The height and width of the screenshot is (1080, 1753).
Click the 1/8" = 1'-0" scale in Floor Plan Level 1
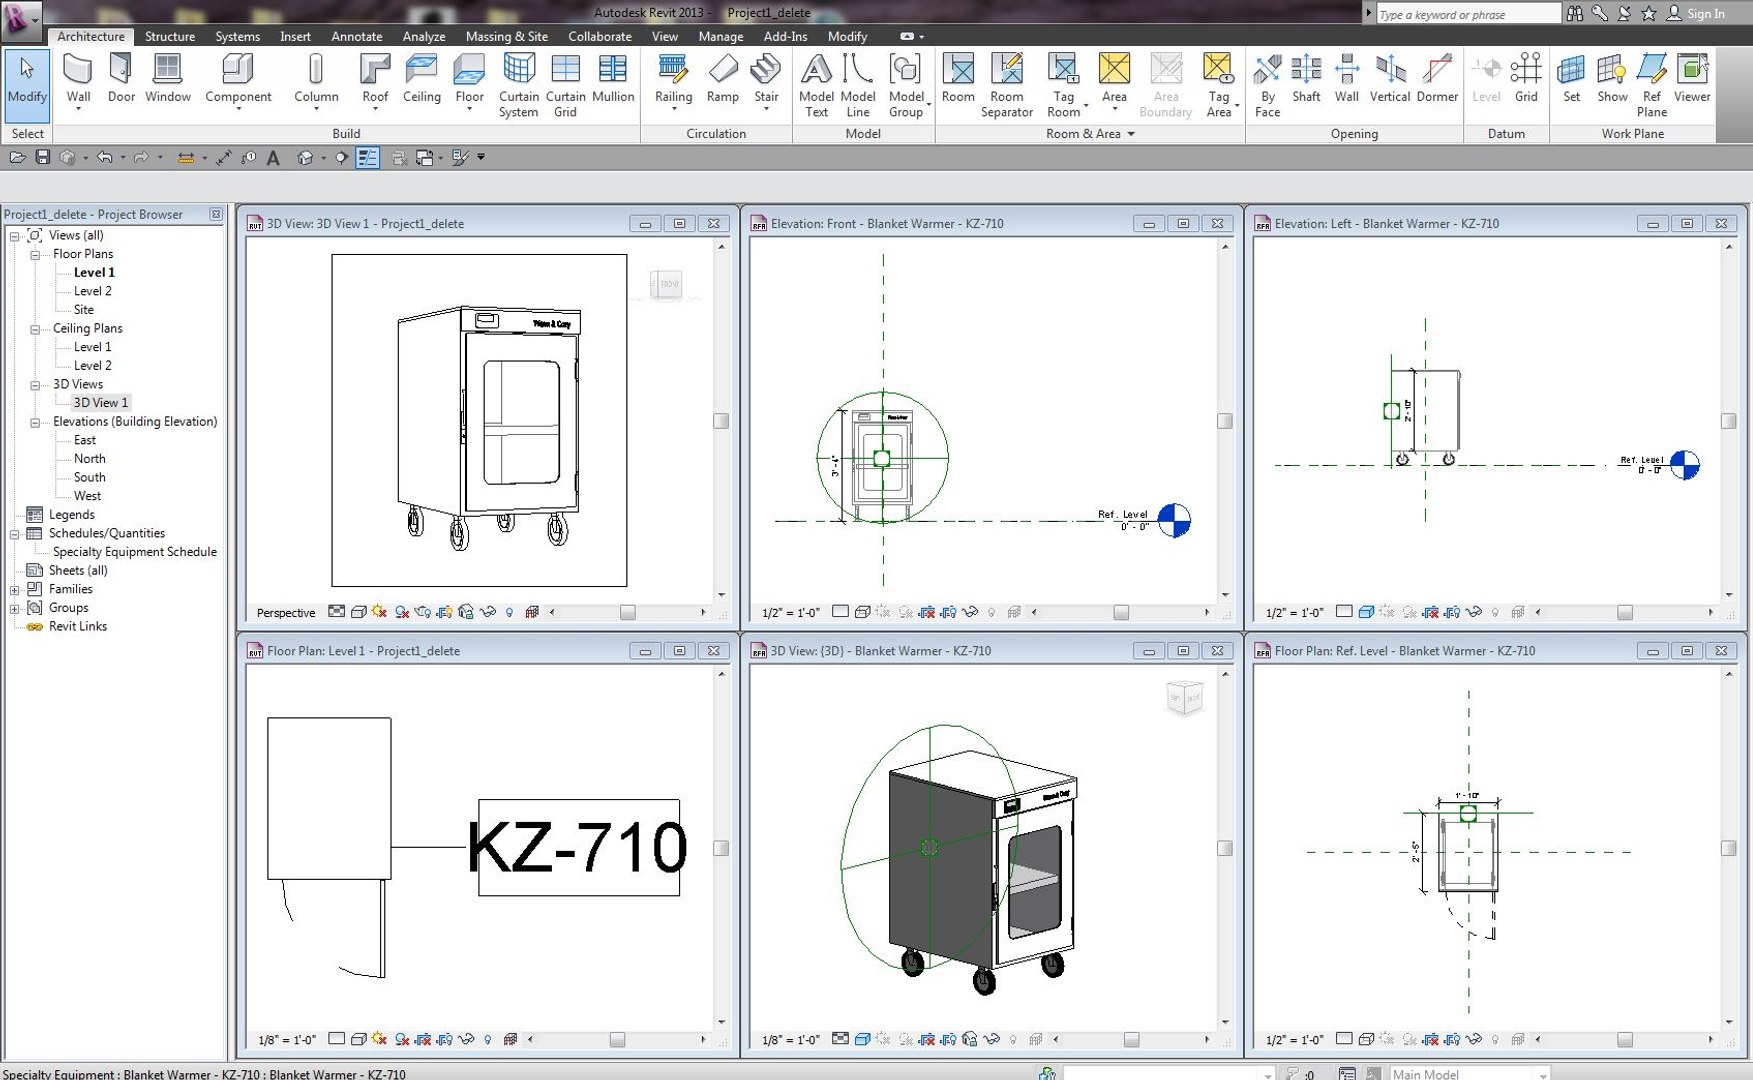(287, 1040)
